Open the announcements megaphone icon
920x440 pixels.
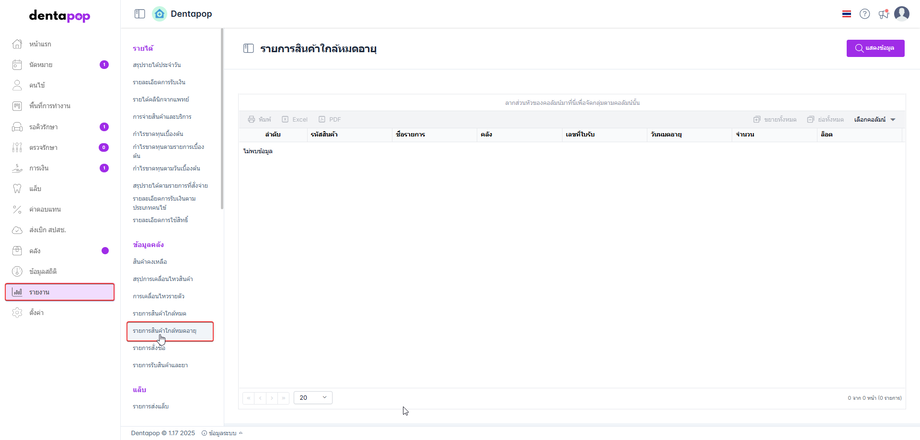[883, 14]
